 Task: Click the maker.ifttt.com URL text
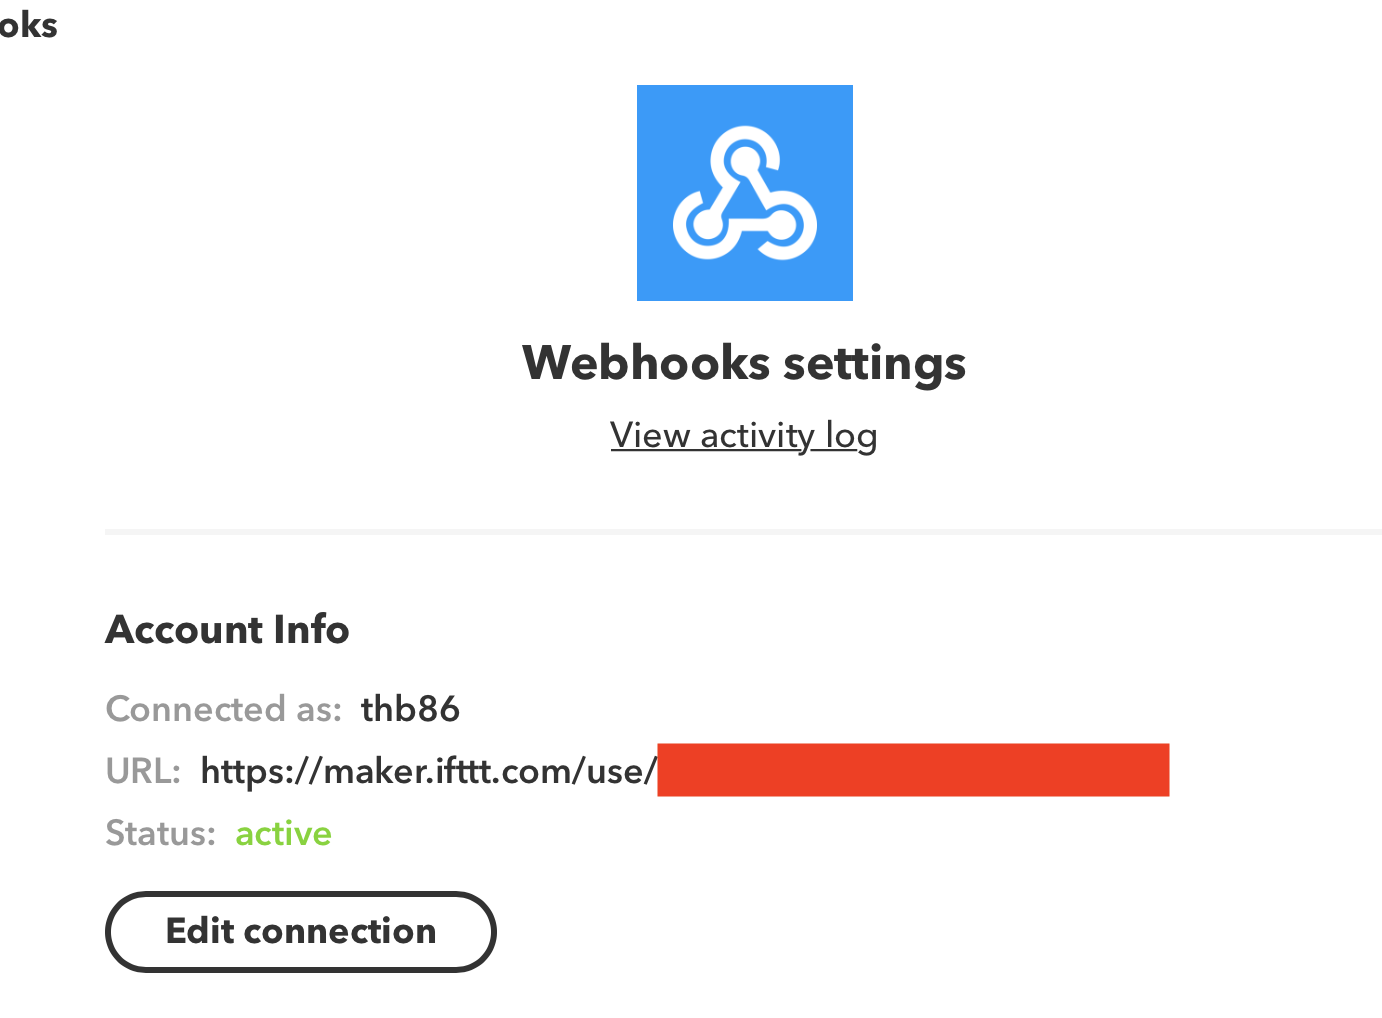pyautogui.click(x=428, y=771)
